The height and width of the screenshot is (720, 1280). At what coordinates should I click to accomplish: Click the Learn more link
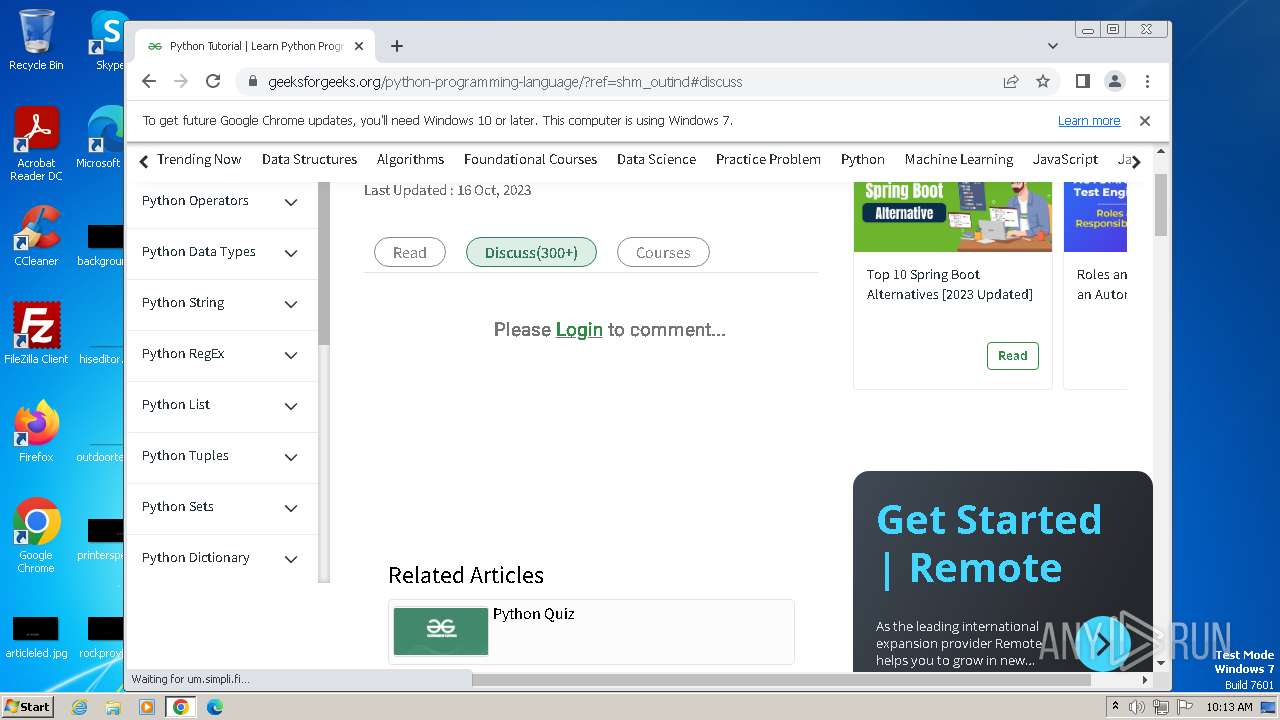click(x=1089, y=121)
